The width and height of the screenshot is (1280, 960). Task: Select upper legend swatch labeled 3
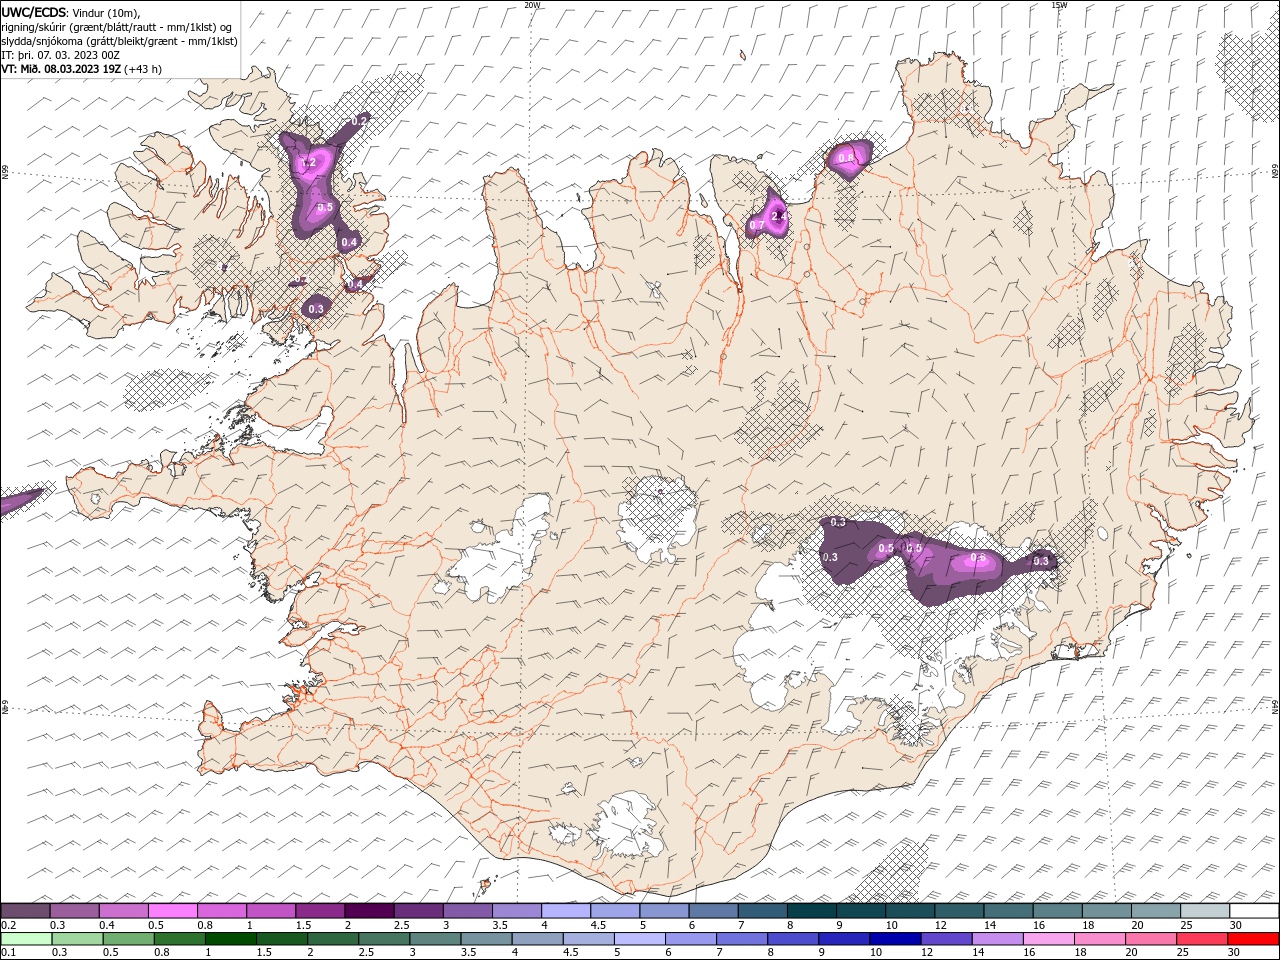point(467,911)
